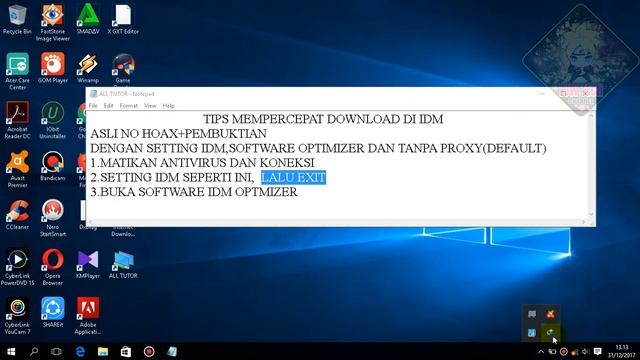640x360 pixels.
Task: Switch to Notepad taskbar button
Action: click(172, 351)
